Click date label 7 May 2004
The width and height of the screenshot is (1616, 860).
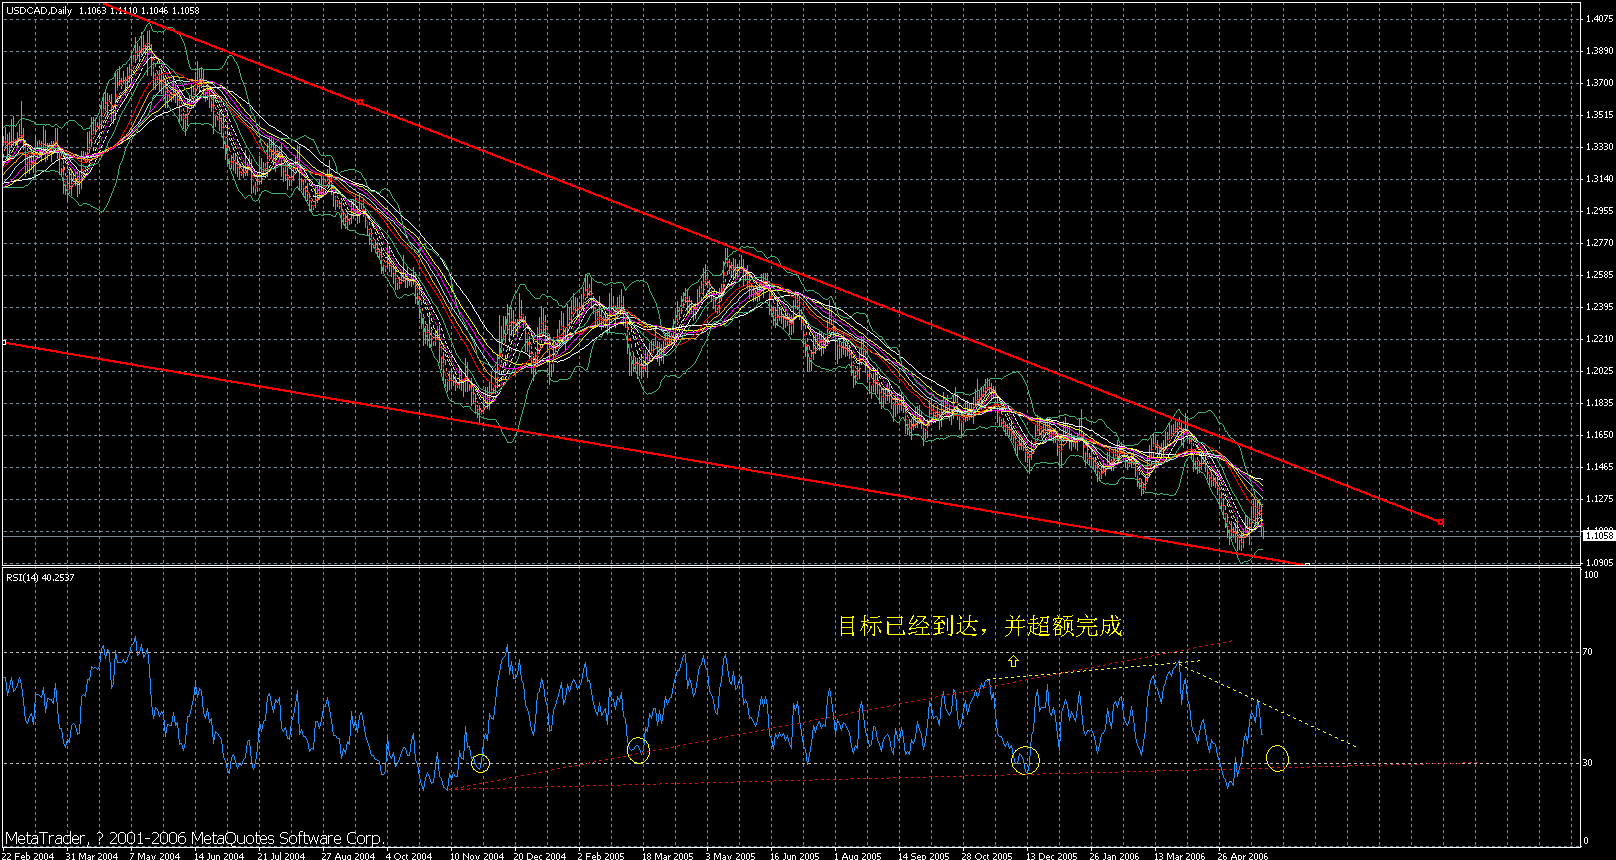(x=155, y=855)
